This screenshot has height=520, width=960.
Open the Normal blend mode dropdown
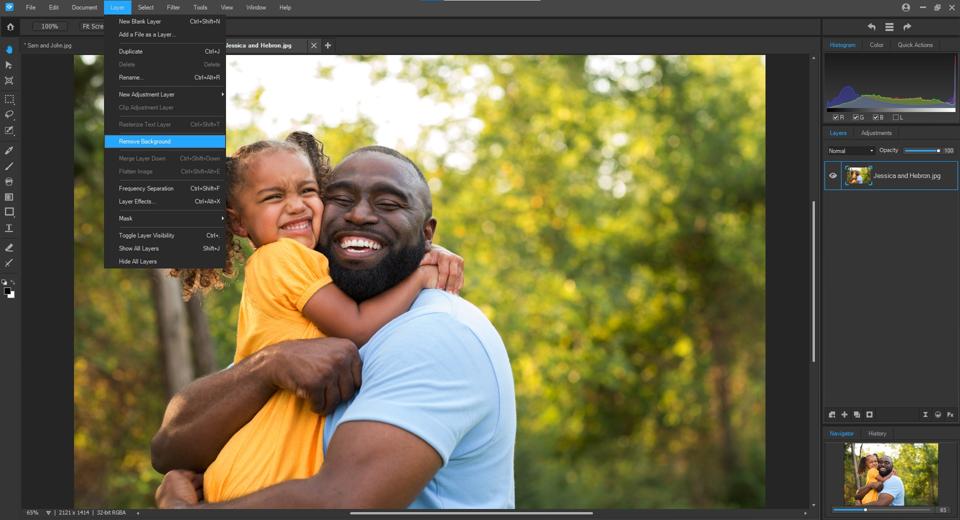pos(850,151)
